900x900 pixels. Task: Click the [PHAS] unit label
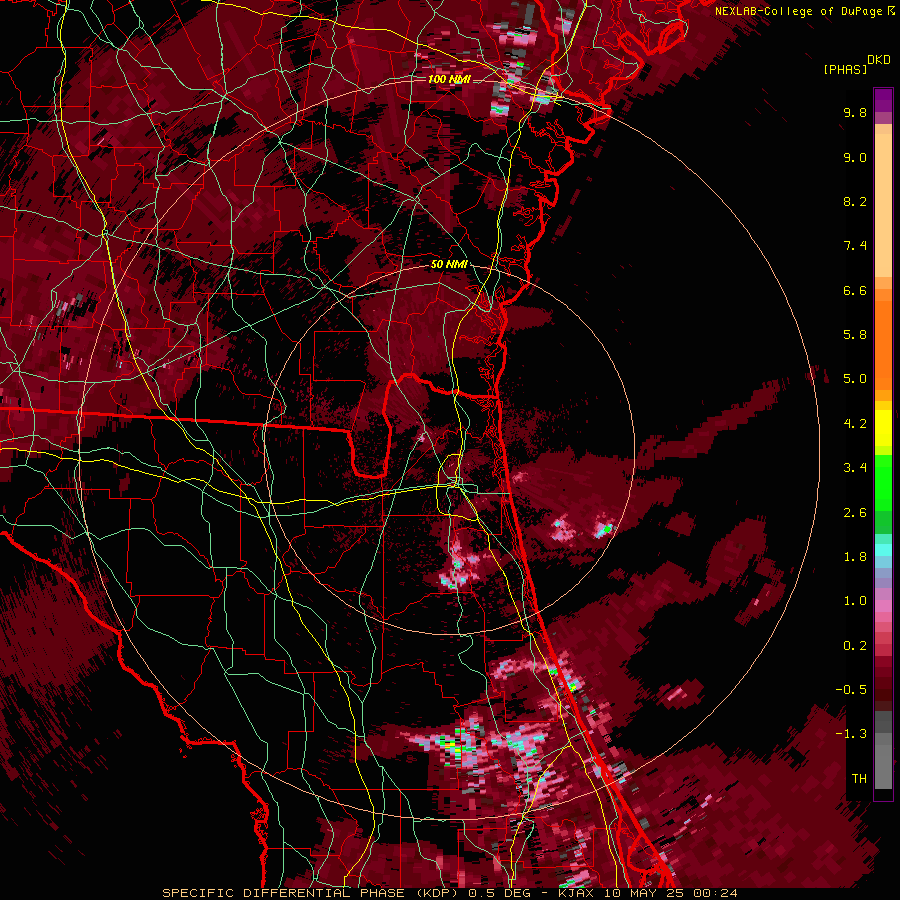click(x=845, y=70)
